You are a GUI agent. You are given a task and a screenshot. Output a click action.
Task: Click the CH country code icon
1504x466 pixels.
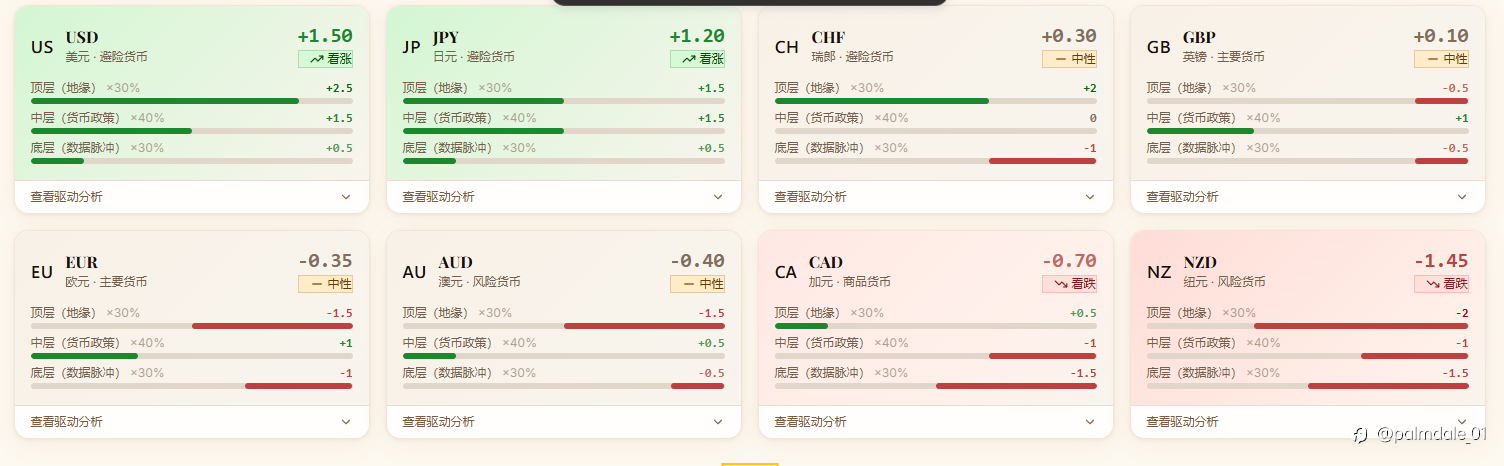786,47
